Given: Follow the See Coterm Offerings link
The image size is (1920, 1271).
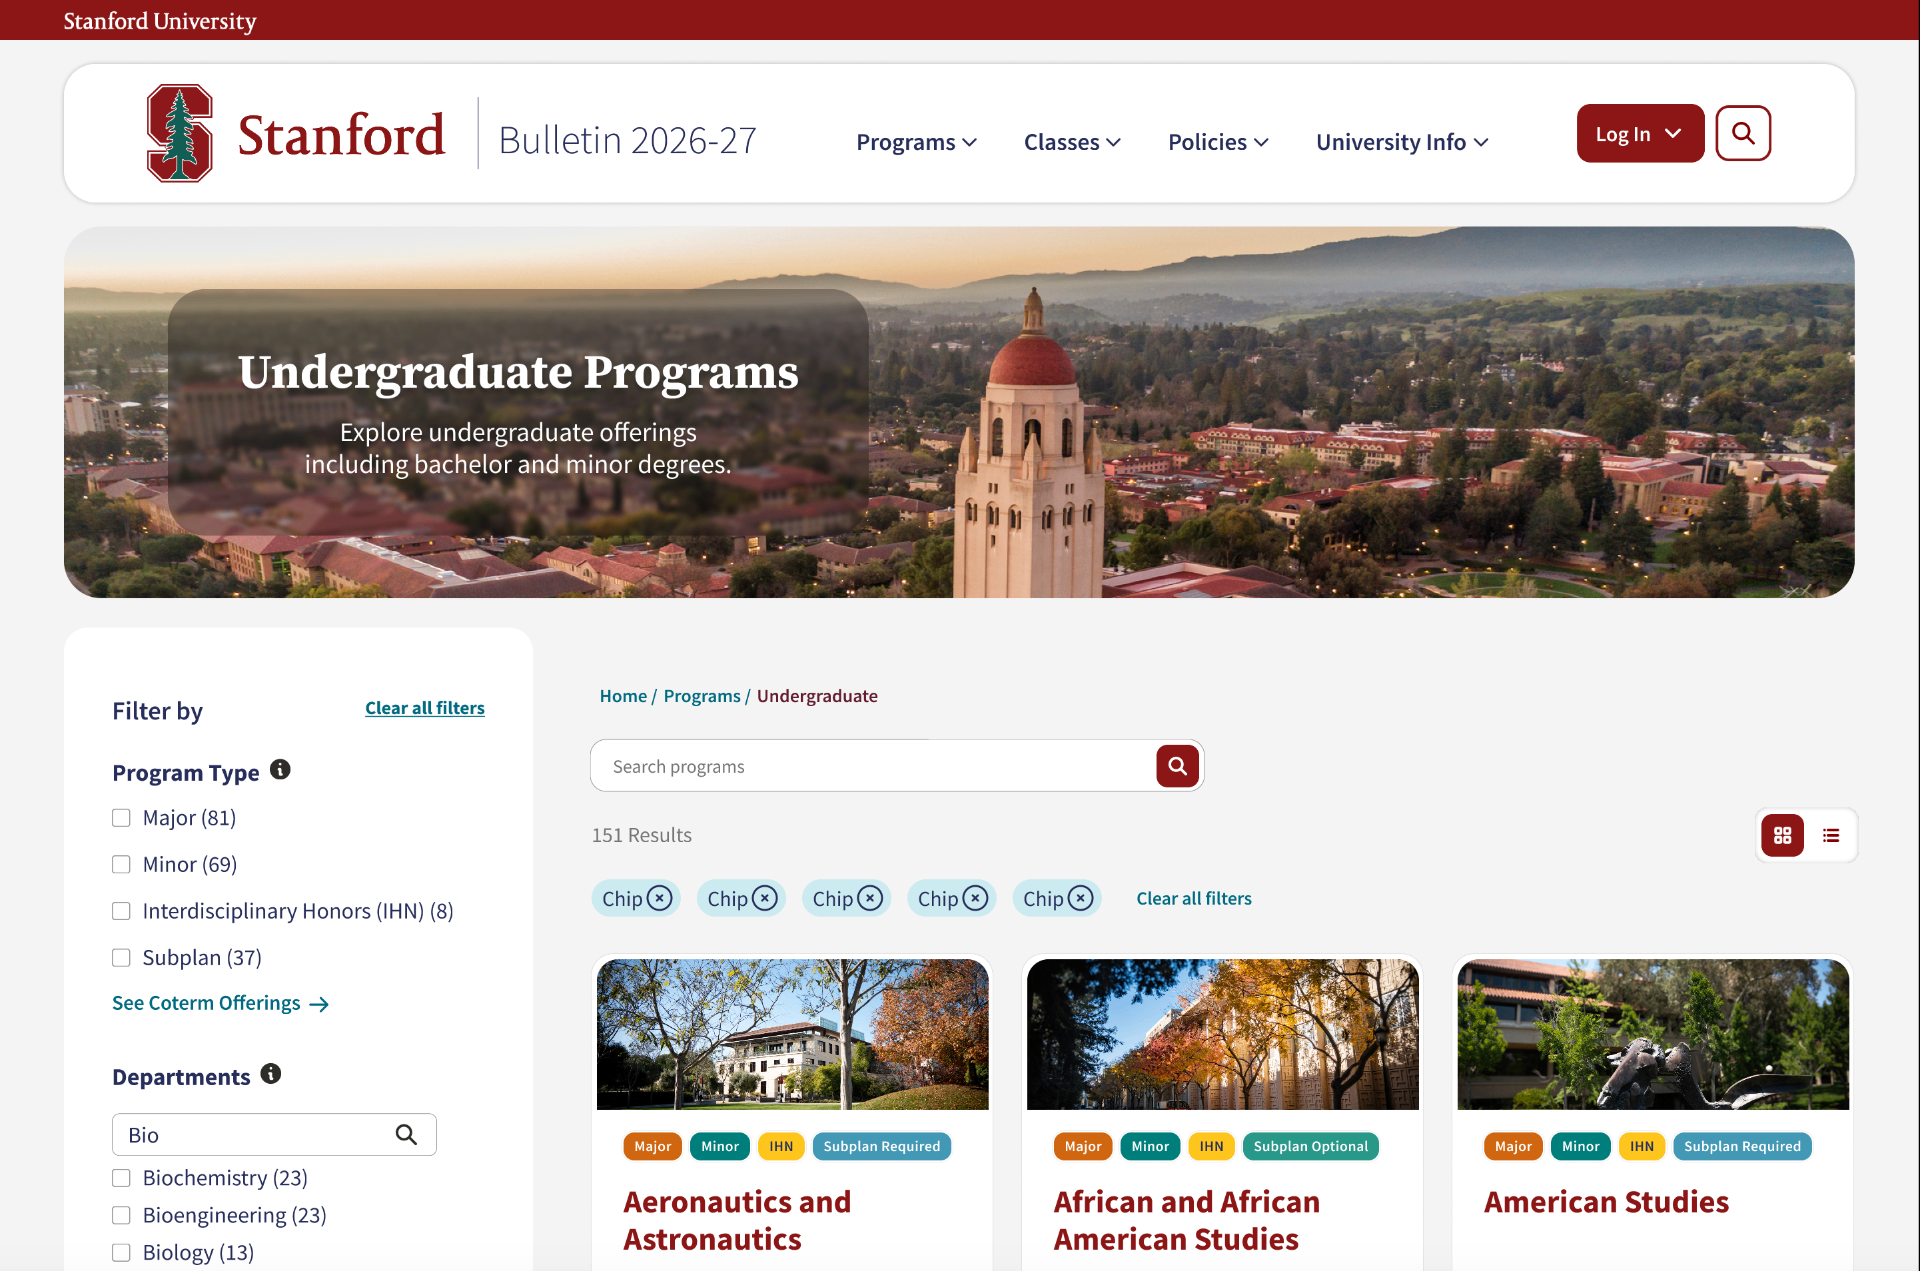Looking at the screenshot, I should [x=220, y=1003].
